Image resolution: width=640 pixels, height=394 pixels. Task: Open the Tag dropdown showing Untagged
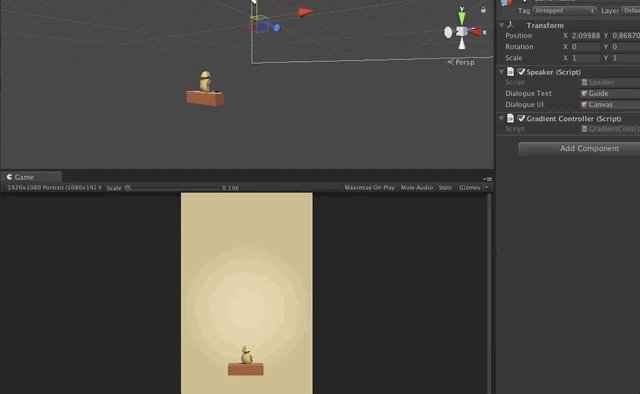click(564, 11)
